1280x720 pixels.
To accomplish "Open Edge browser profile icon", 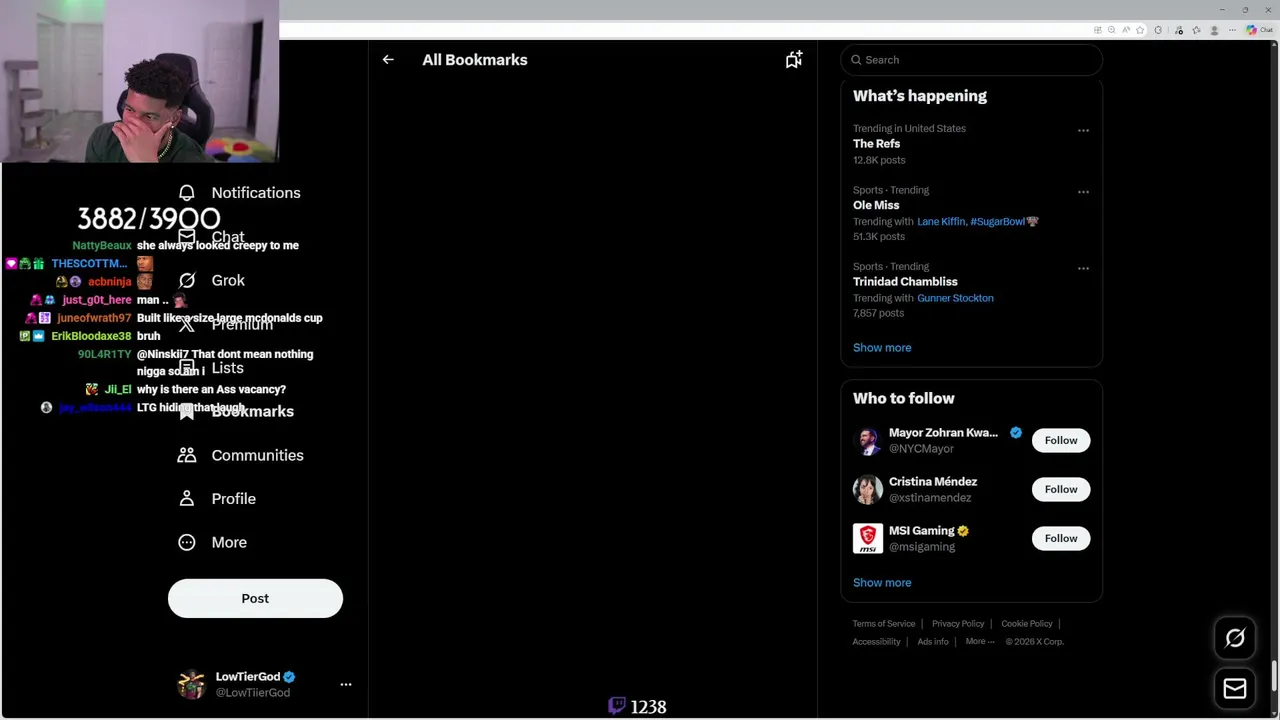I will tap(1214, 30).
